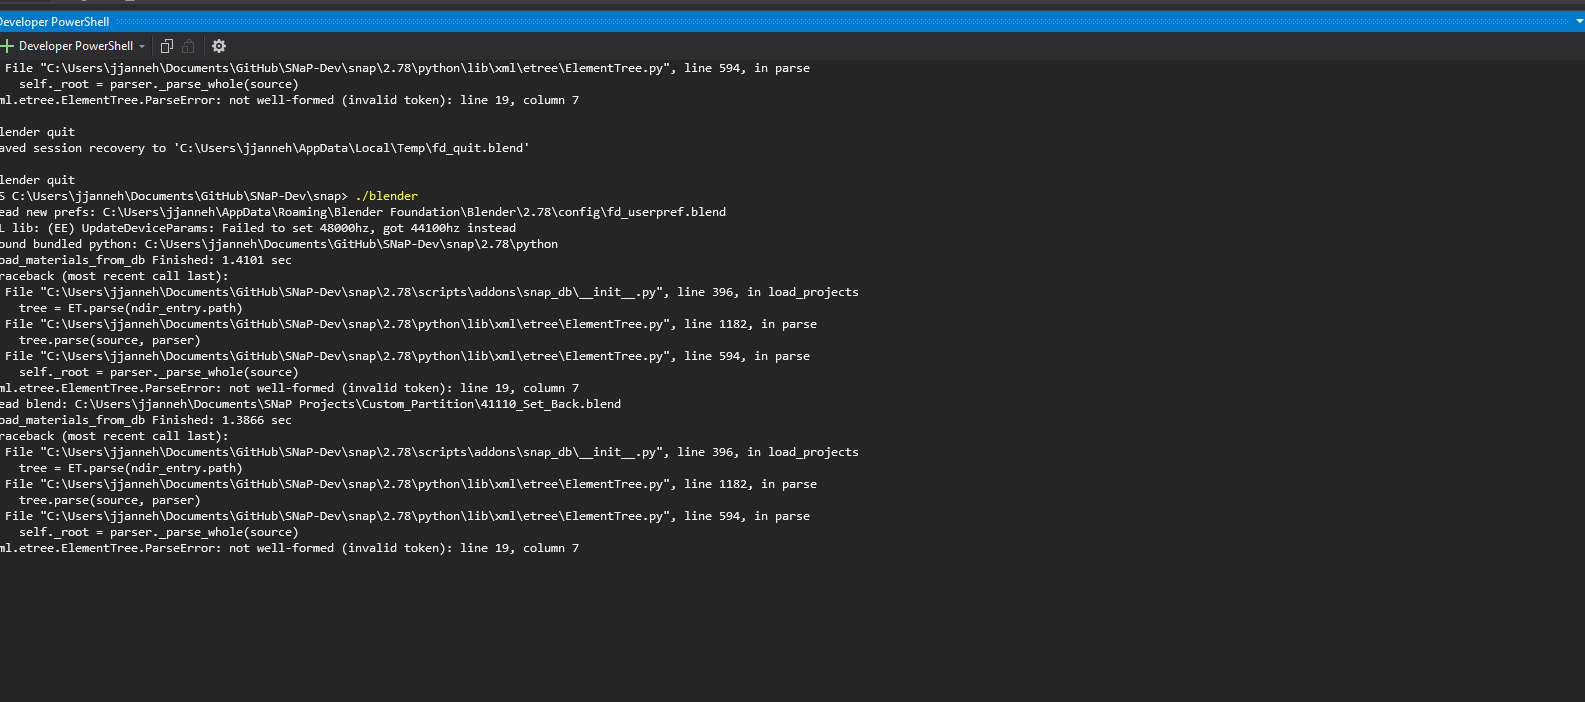Click 'Finished: 1.4101 sec' materials line
Screen dimensions: 1585x702
(146, 260)
